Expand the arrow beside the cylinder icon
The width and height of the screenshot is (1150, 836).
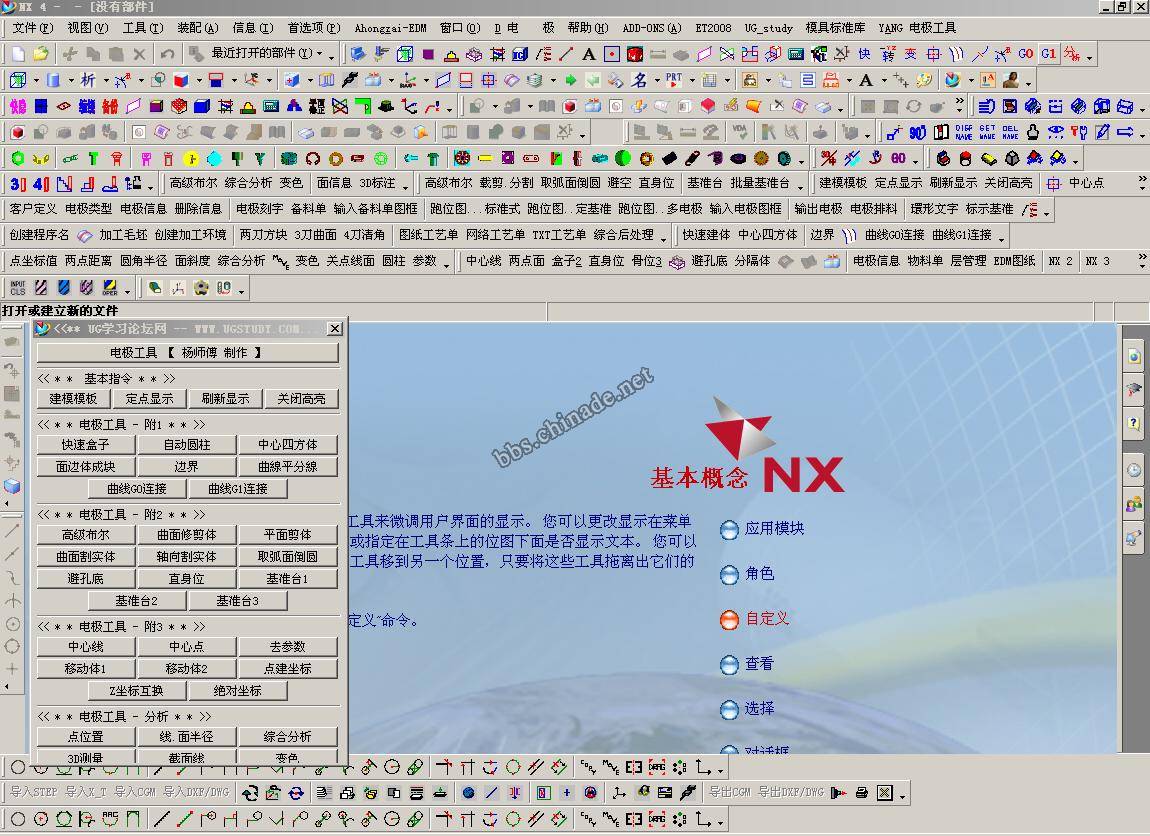coord(70,80)
